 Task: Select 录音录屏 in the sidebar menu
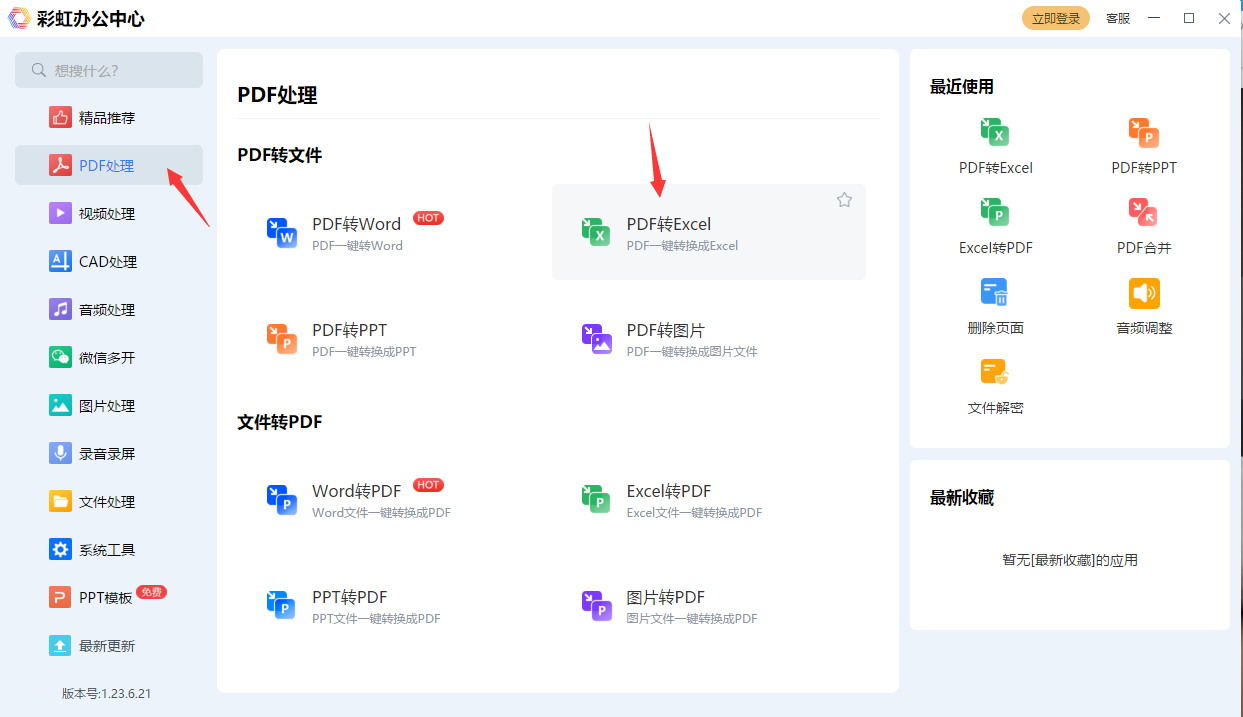(108, 454)
